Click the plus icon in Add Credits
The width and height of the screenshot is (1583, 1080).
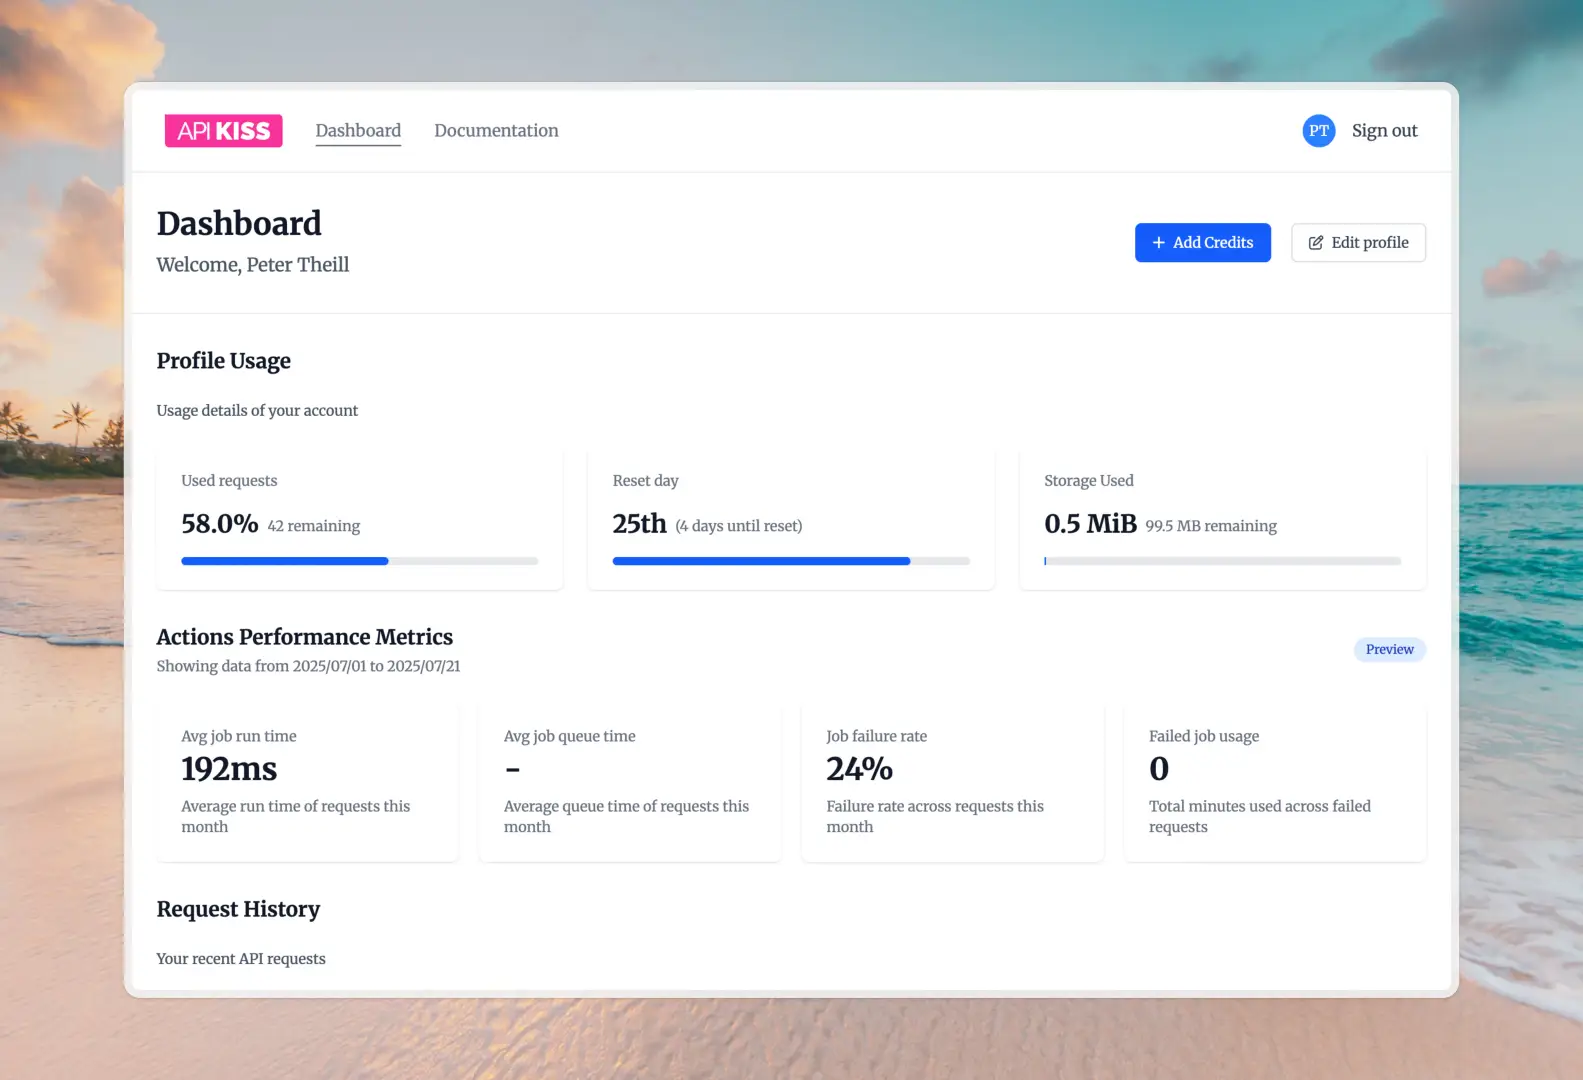[x=1158, y=243]
